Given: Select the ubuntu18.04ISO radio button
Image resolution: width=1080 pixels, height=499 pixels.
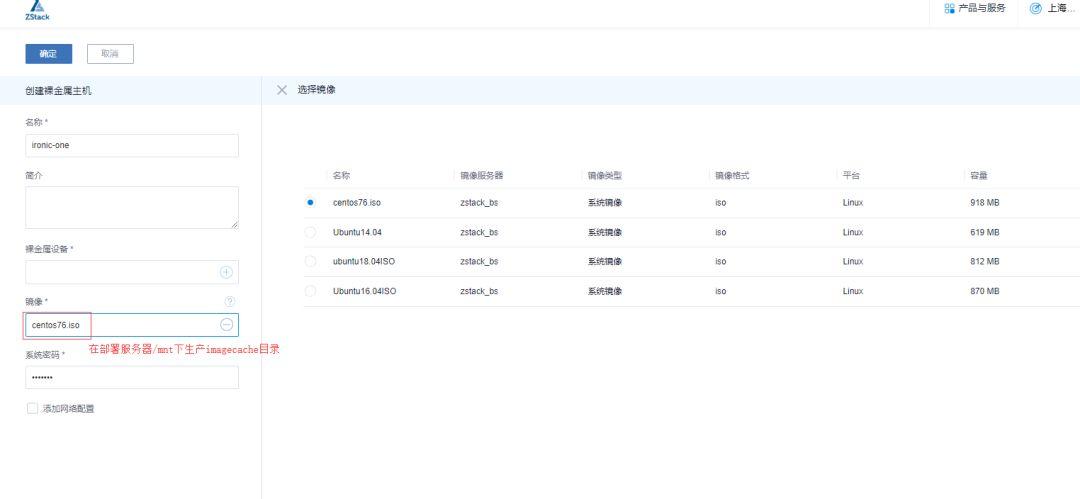Looking at the screenshot, I should click(310, 261).
